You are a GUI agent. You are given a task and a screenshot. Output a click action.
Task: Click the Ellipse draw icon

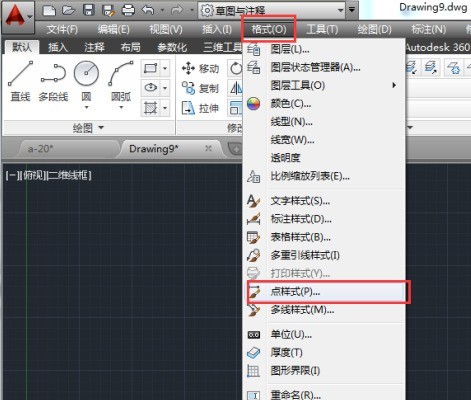coord(150,88)
